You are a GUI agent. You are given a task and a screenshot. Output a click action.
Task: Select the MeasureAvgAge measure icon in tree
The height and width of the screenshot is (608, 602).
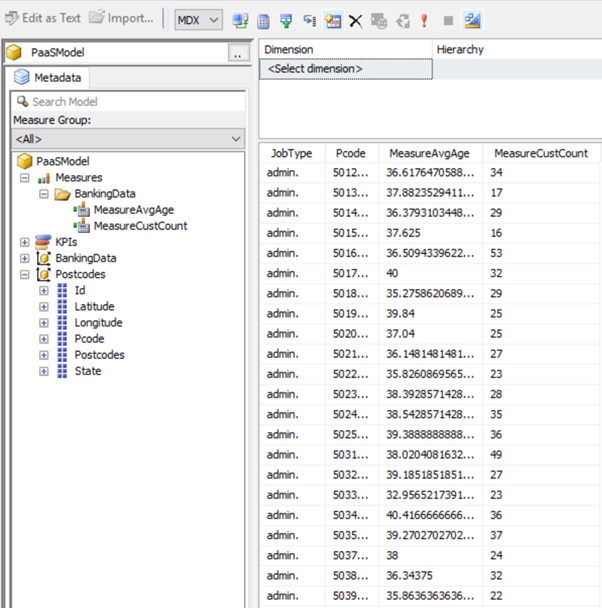(80, 210)
